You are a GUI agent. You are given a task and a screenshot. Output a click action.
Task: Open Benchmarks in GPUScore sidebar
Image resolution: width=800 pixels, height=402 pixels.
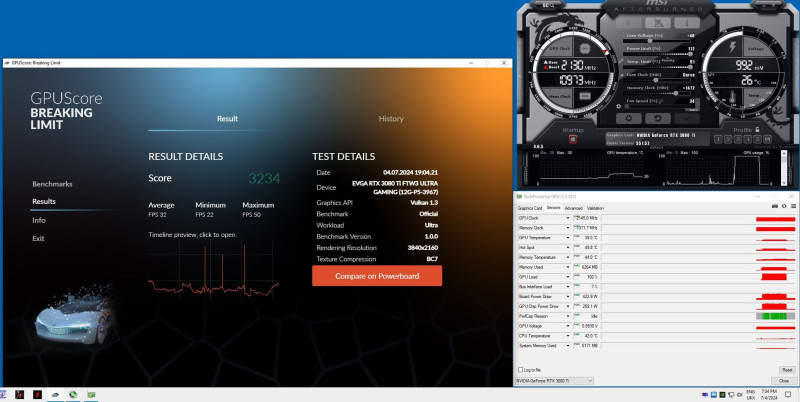click(x=52, y=184)
